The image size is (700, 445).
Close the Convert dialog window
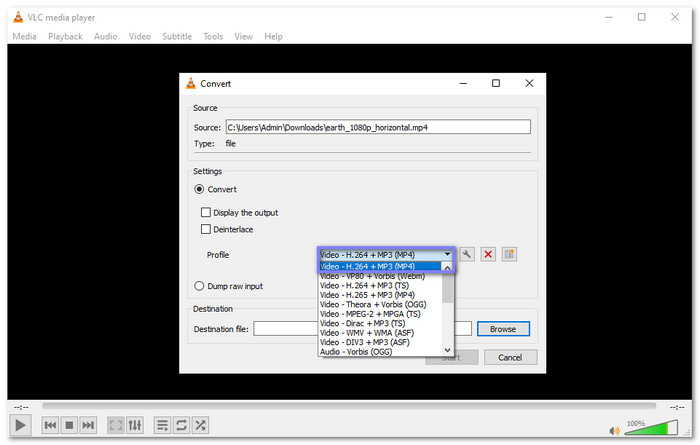coord(529,83)
